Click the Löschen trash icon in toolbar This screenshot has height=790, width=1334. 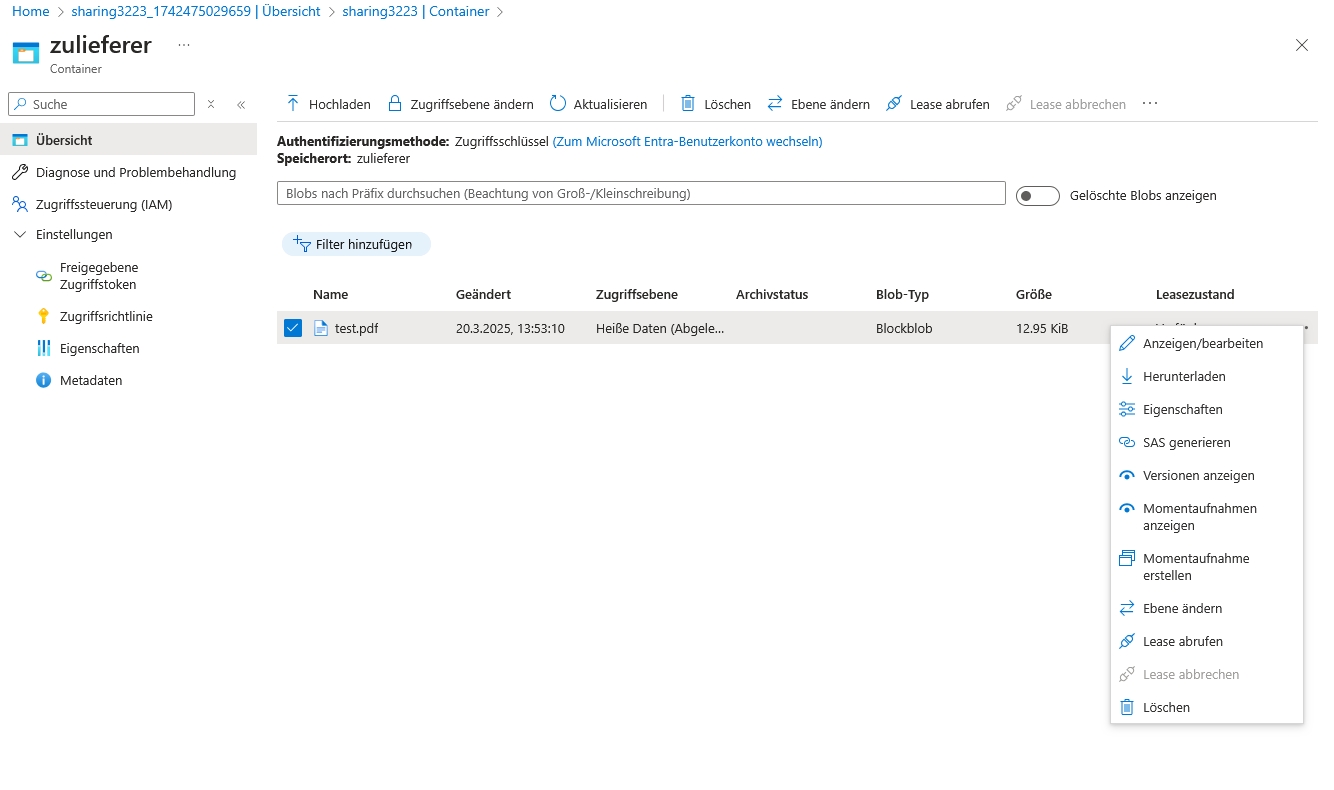688,104
